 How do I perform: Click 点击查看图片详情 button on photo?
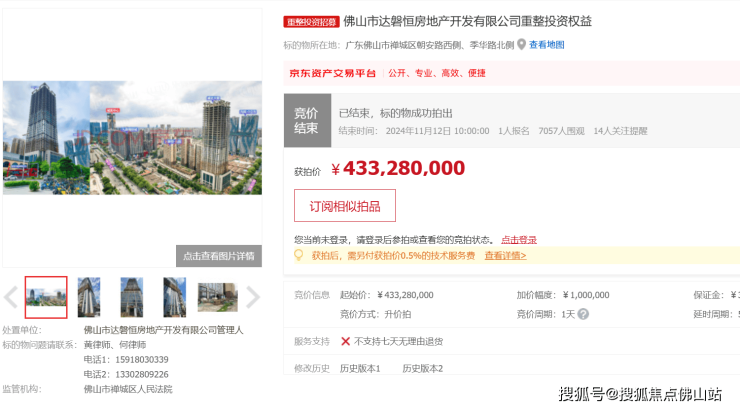tap(219, 256)
